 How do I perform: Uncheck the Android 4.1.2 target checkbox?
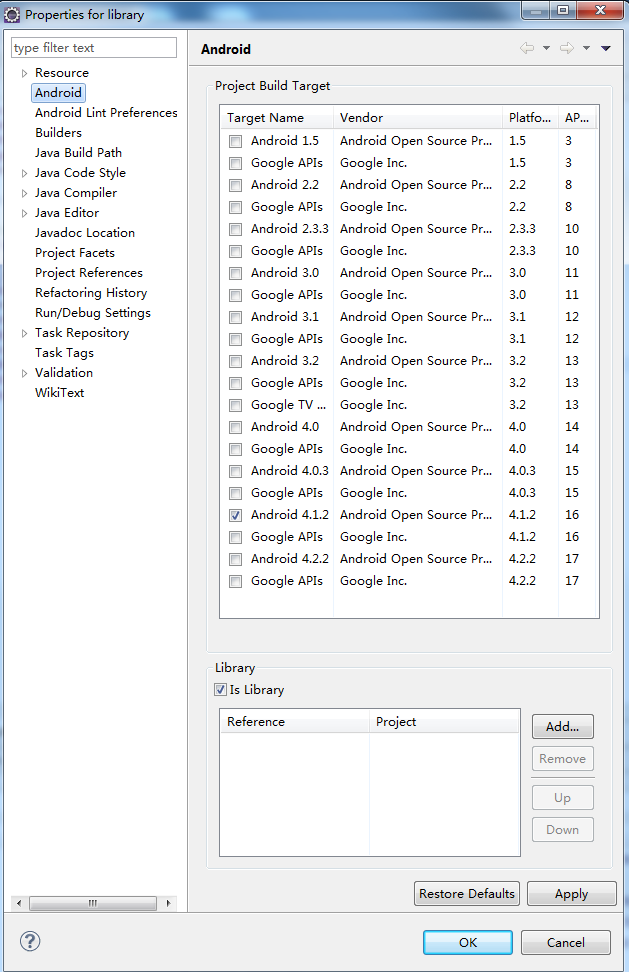(235, 515)
